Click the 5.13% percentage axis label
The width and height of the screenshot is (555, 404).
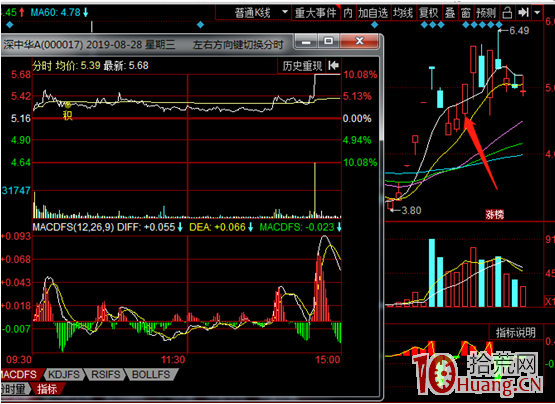coord(357,96)
